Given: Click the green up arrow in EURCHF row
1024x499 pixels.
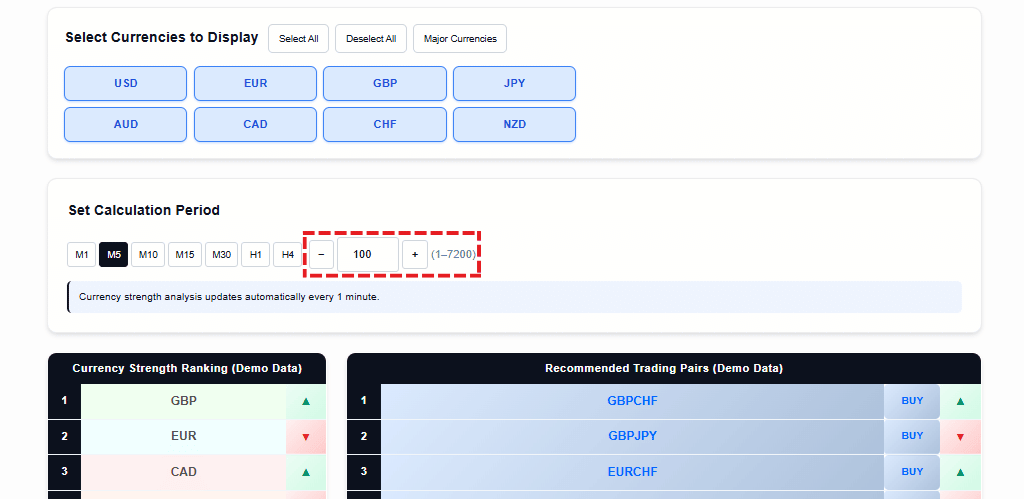Looking at the screenshot, I should (x=960, y=472).
